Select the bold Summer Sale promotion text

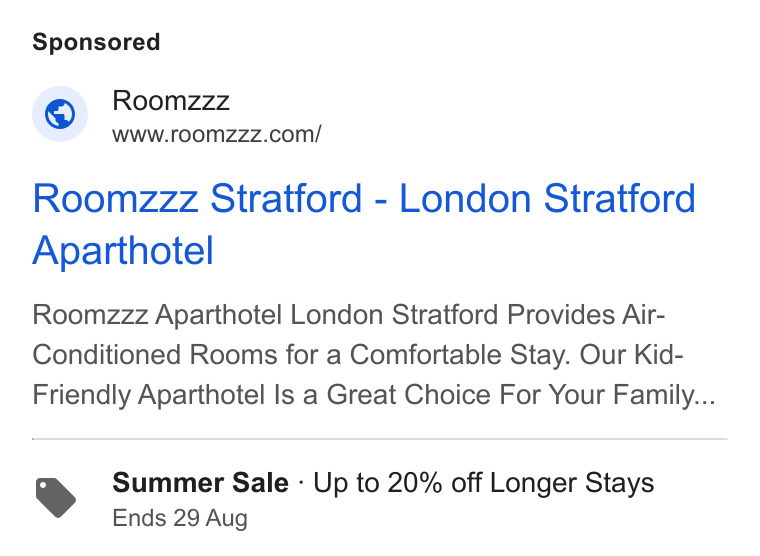(x=201, y=483)
